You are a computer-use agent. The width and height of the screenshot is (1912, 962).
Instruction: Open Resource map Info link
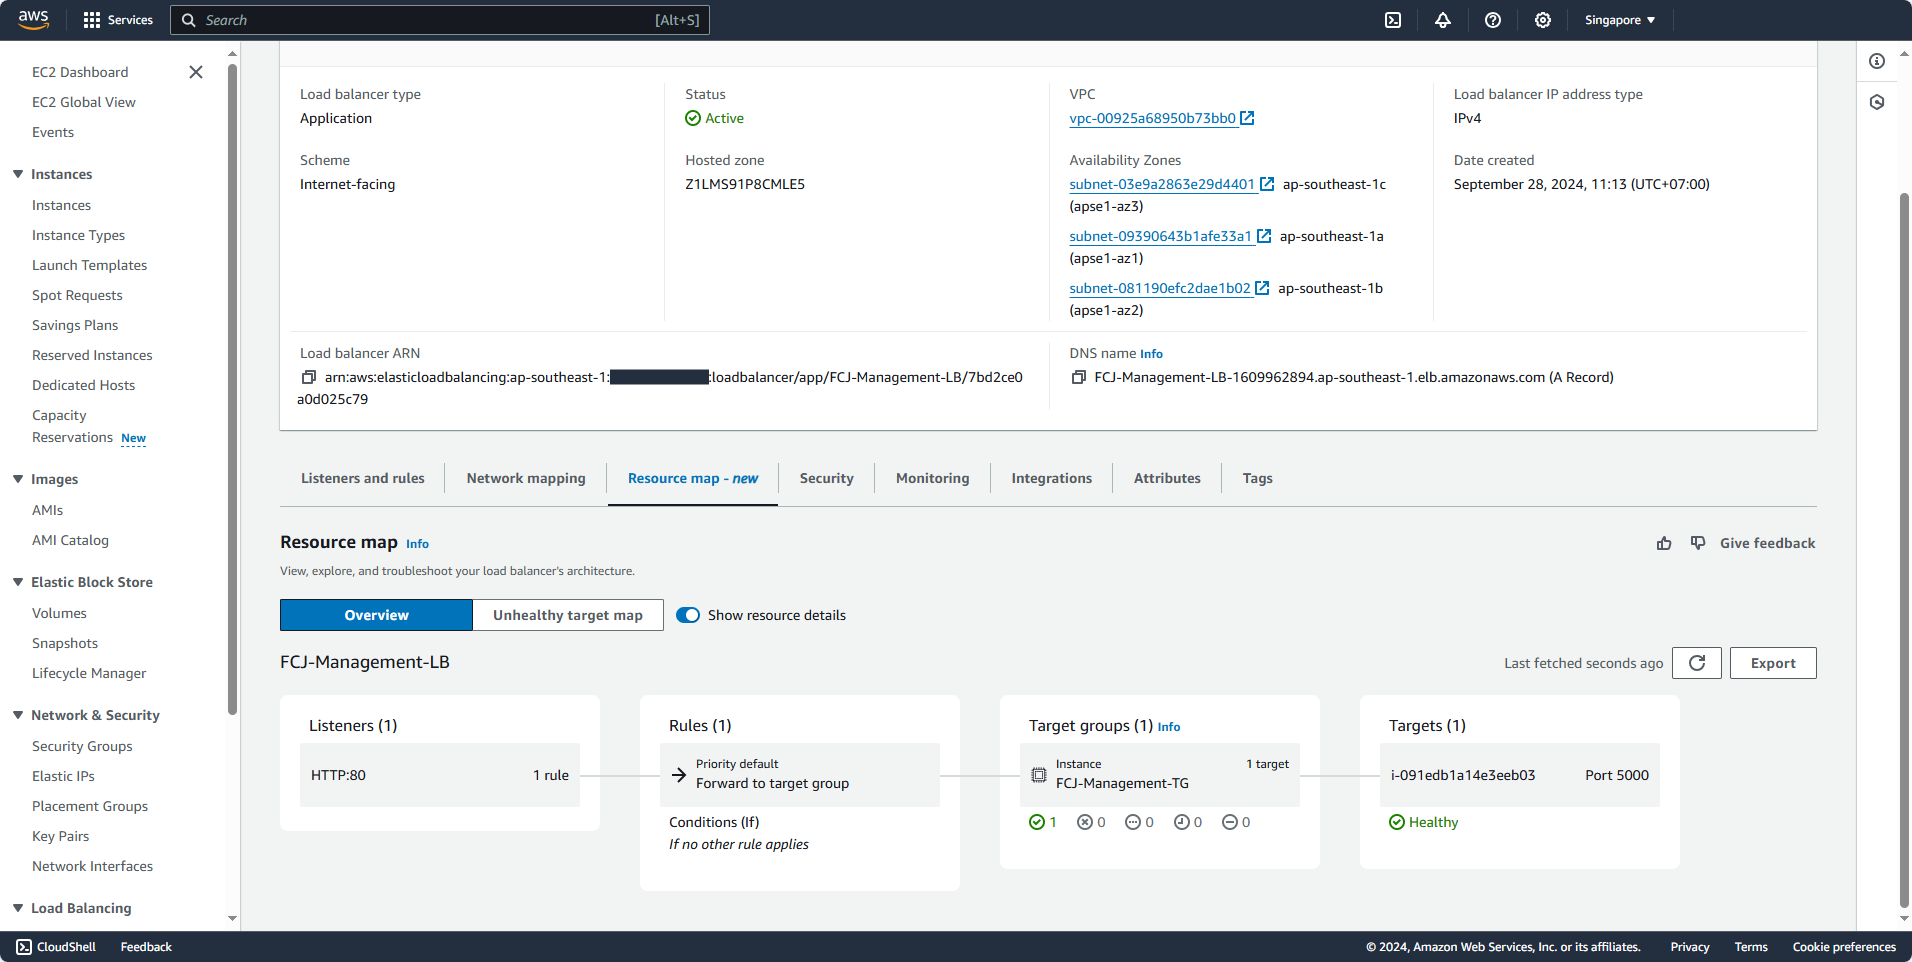[417, 544]
